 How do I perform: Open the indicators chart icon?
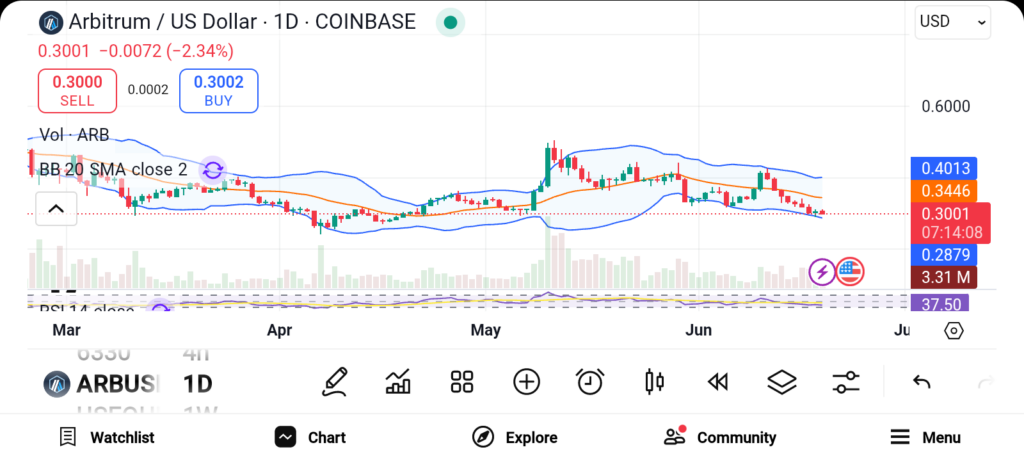(398, 381)
